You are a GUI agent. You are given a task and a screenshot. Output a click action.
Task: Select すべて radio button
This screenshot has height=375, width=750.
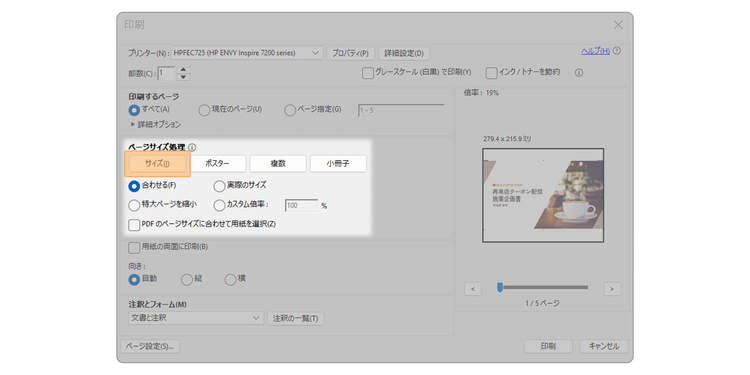click(x=134, y=110)
